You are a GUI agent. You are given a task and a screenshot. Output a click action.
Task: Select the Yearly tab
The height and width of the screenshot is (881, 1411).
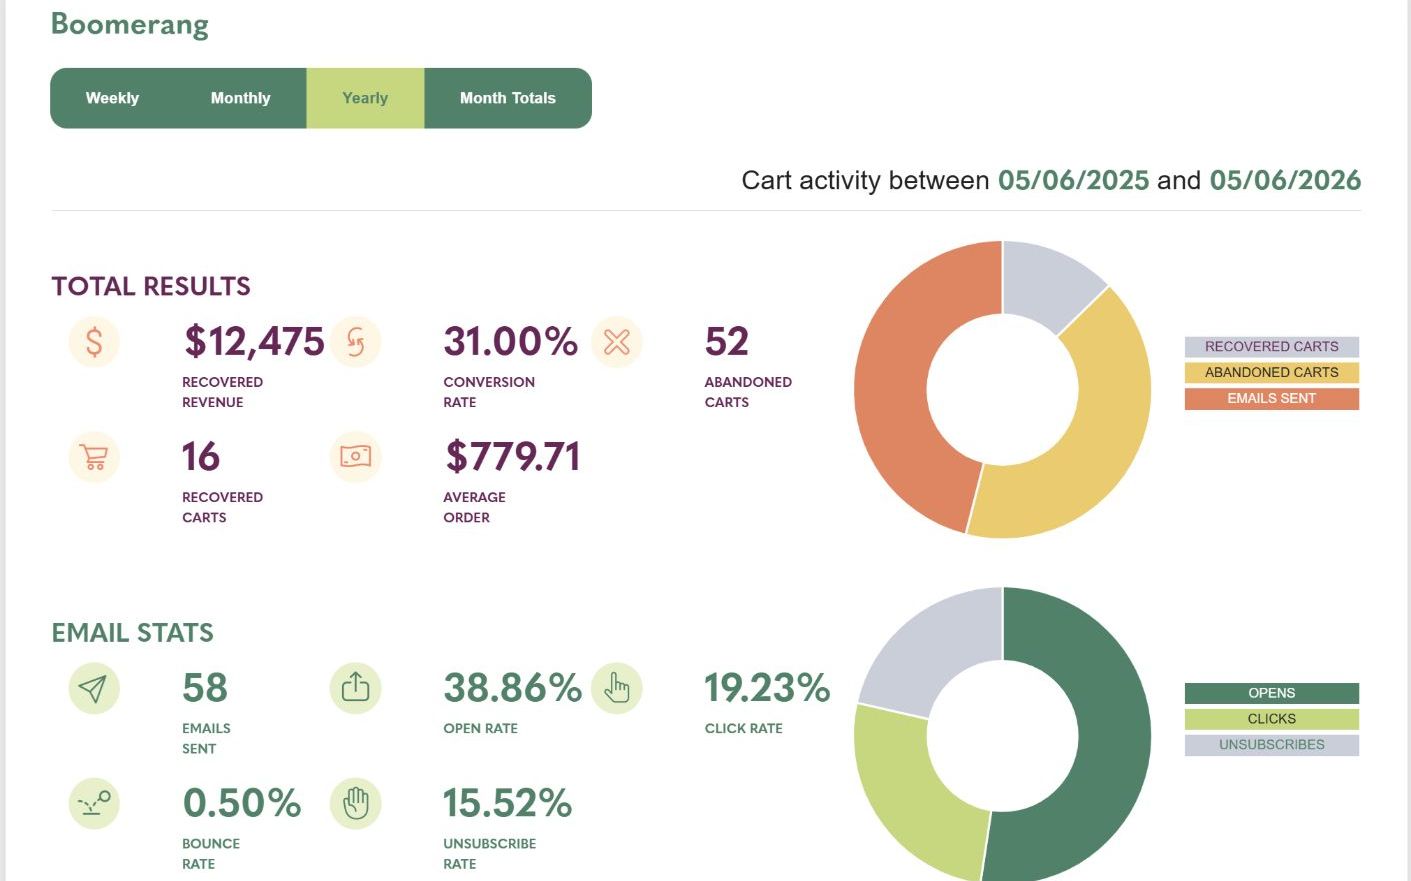pos(365,98)
